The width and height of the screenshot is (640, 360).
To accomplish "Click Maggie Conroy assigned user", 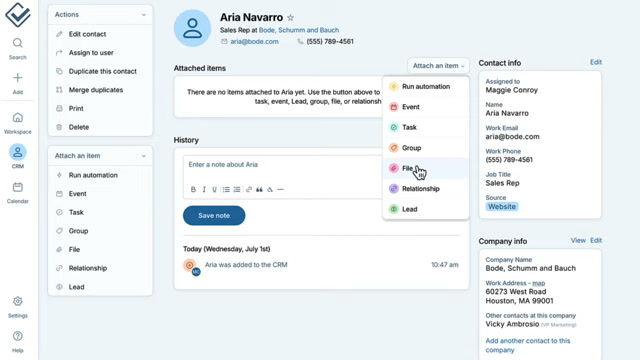I will pos(511,90).
